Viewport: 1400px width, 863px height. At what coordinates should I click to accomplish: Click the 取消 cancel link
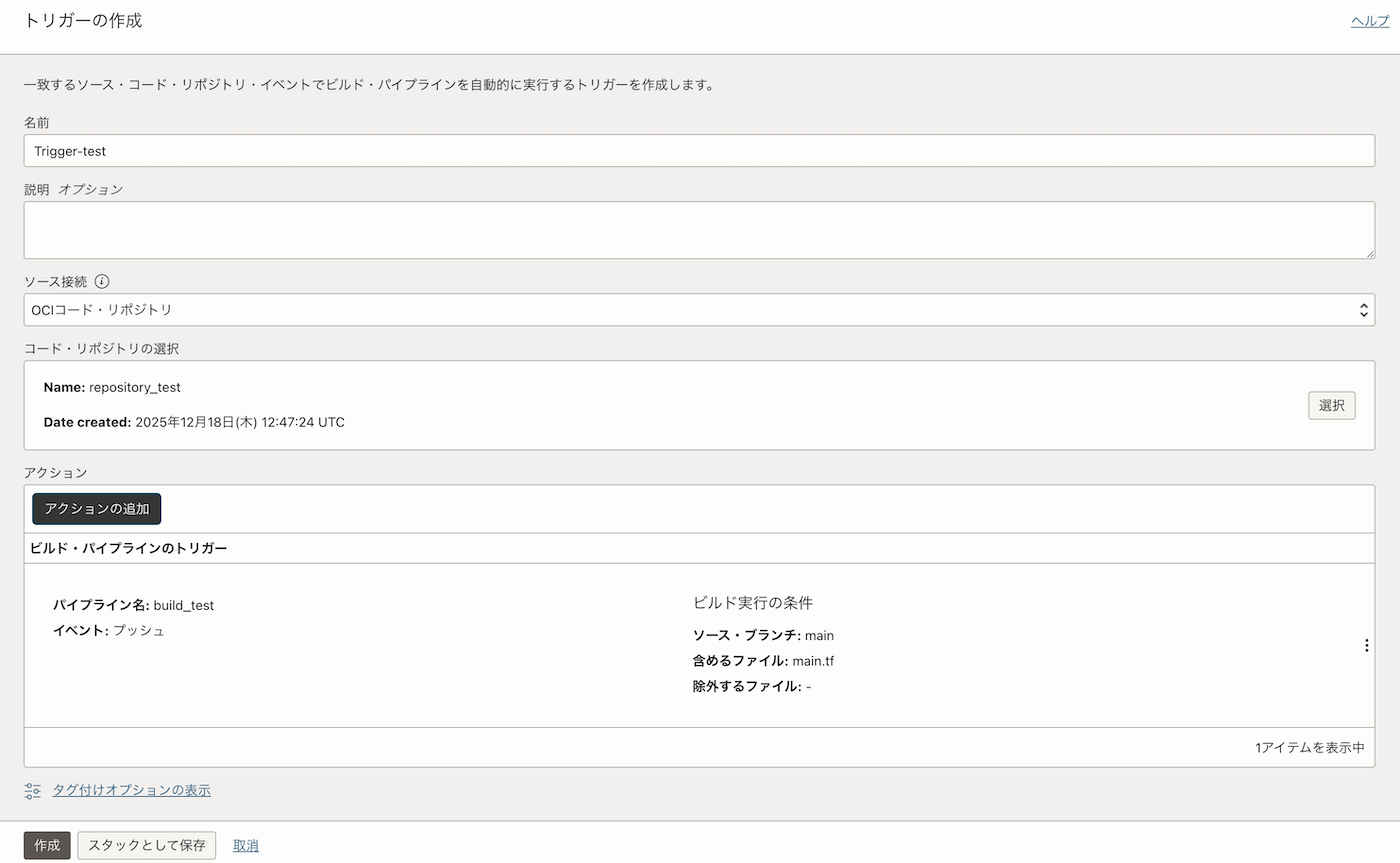click(246, 845)
